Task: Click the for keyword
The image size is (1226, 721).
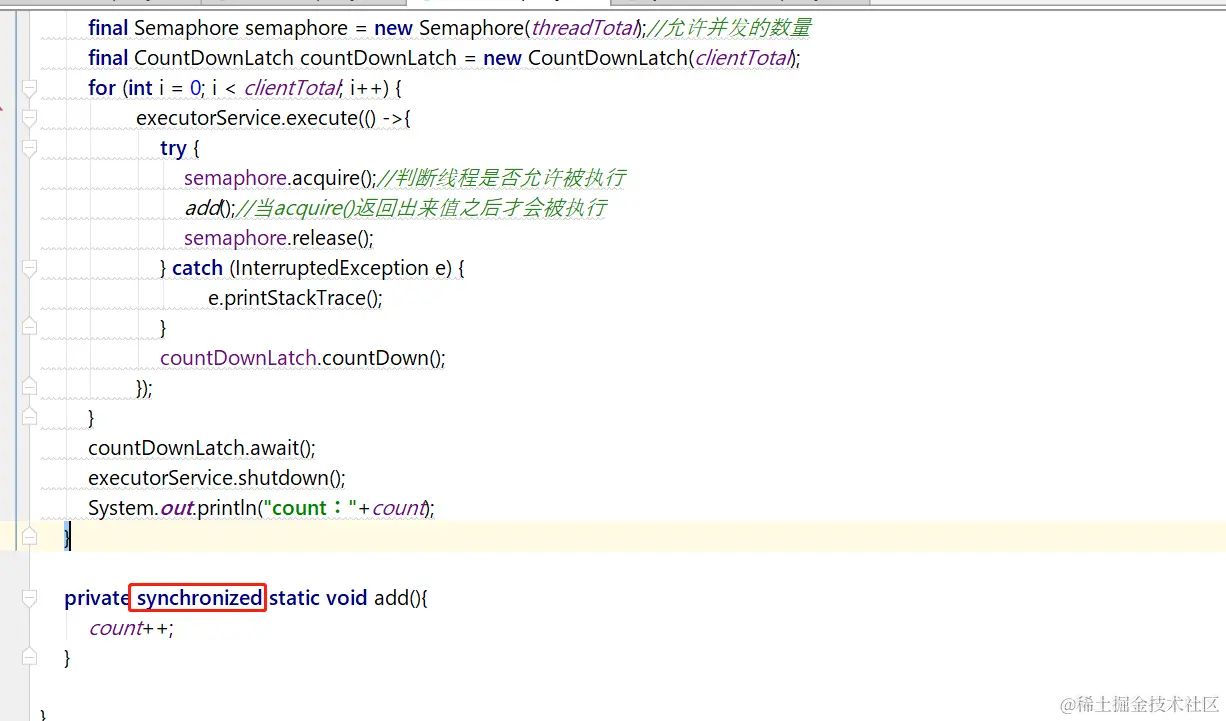Action: (x=102, y=88)
